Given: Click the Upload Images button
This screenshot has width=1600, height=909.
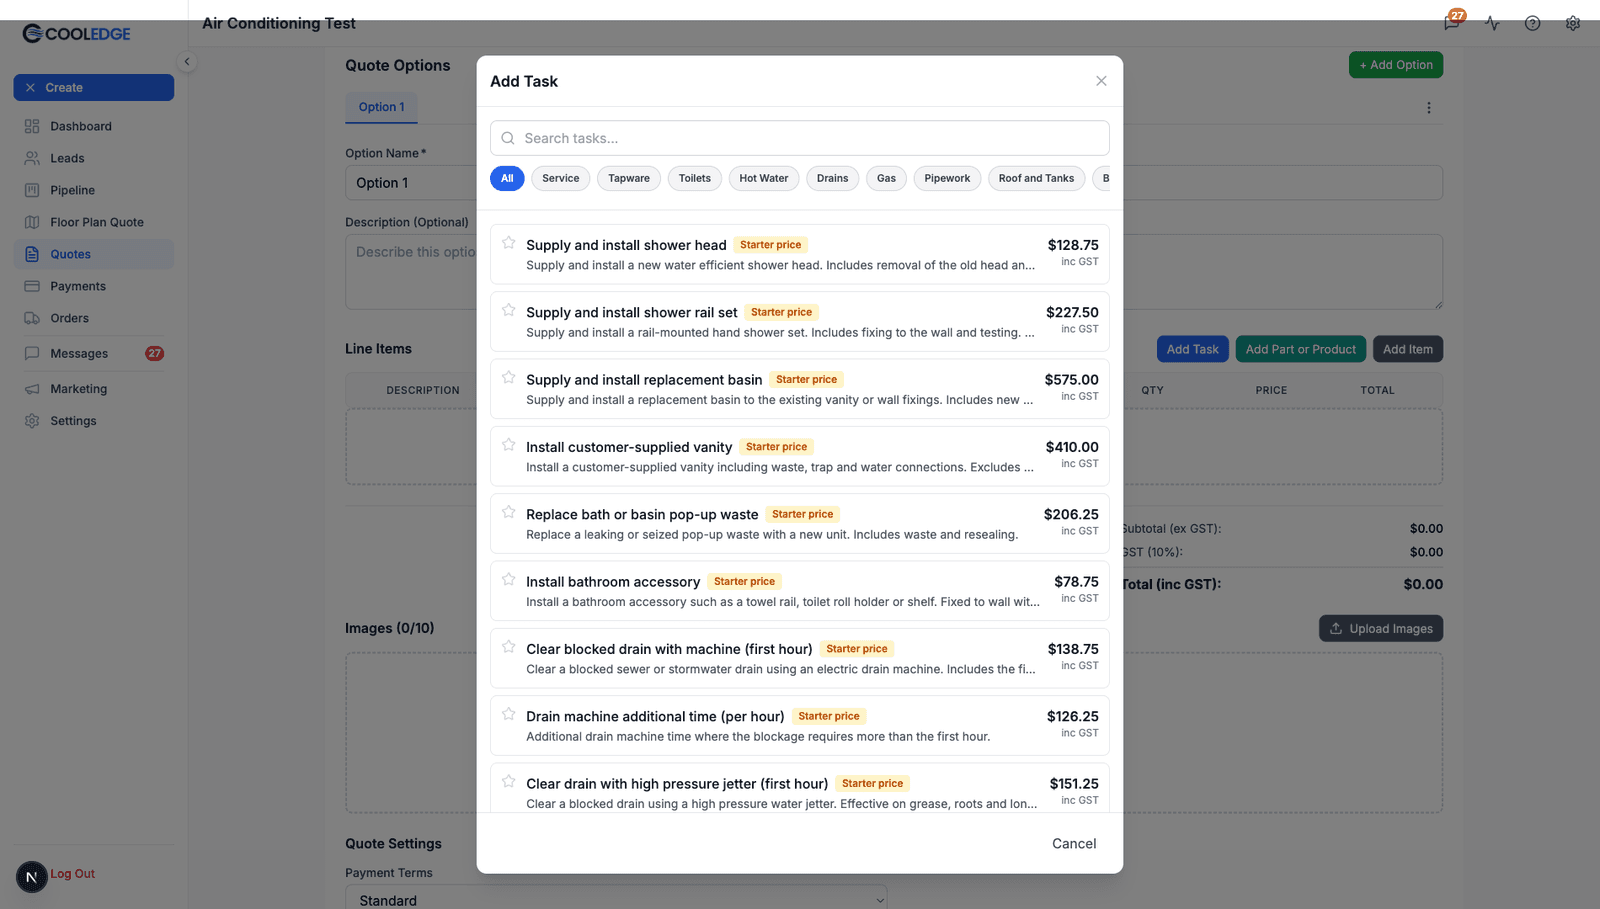Looking at the screenshot, I should [1381, 628].
